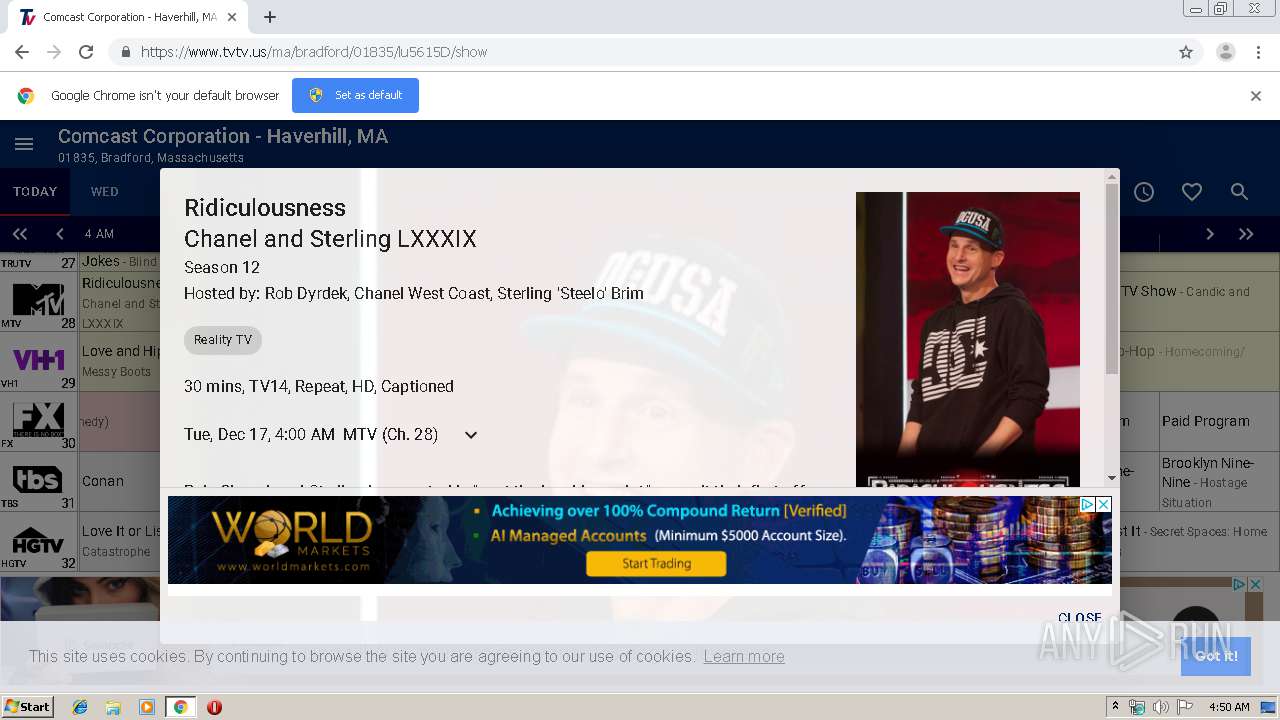
Task: Switch to the TODAY tab
Action: click(35, 192)
